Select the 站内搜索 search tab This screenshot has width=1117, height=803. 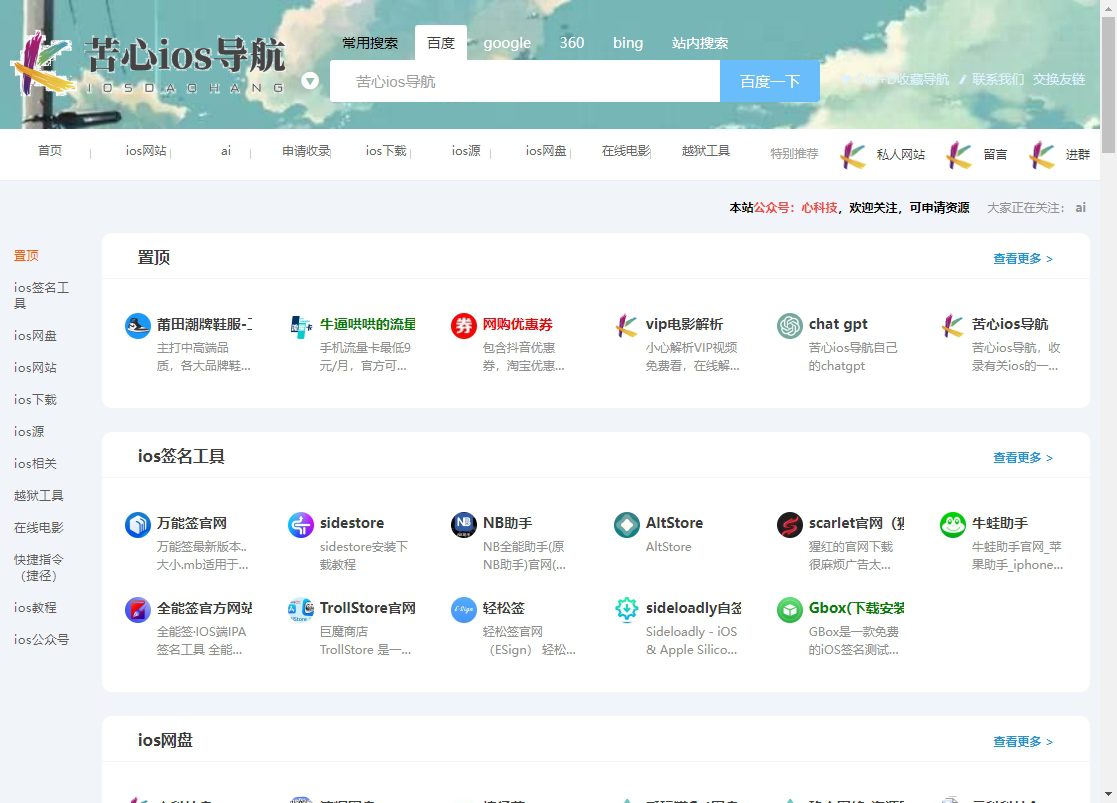click(x=700, y=43)
